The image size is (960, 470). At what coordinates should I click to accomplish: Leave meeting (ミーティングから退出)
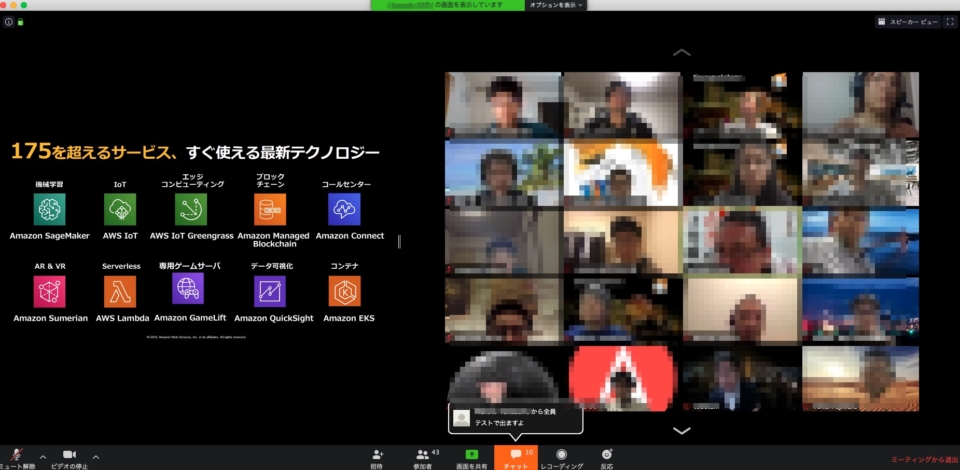tap(924, 460)
